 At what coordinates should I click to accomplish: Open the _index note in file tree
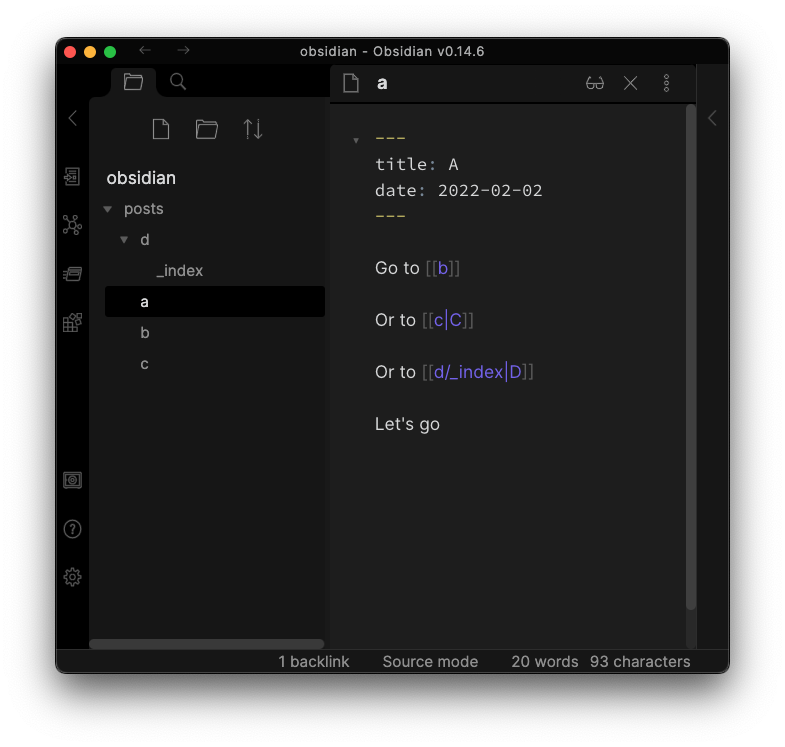pos(180,271)
